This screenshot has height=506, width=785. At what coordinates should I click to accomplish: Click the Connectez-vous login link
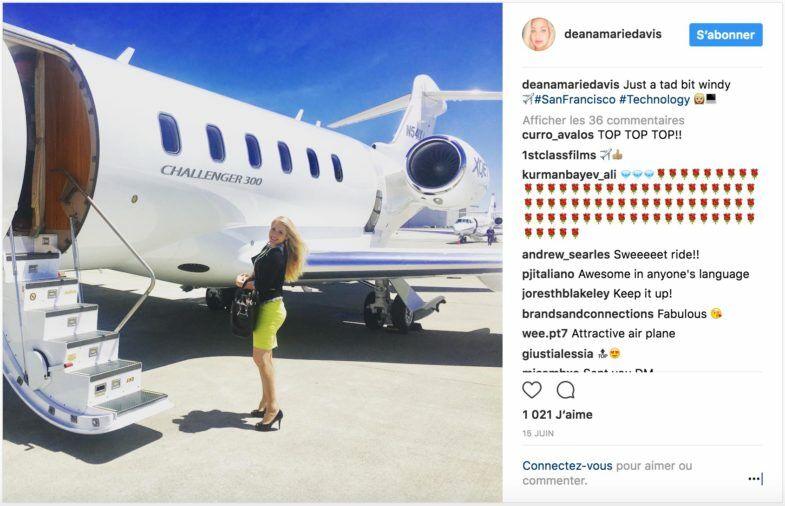point(567,465)
